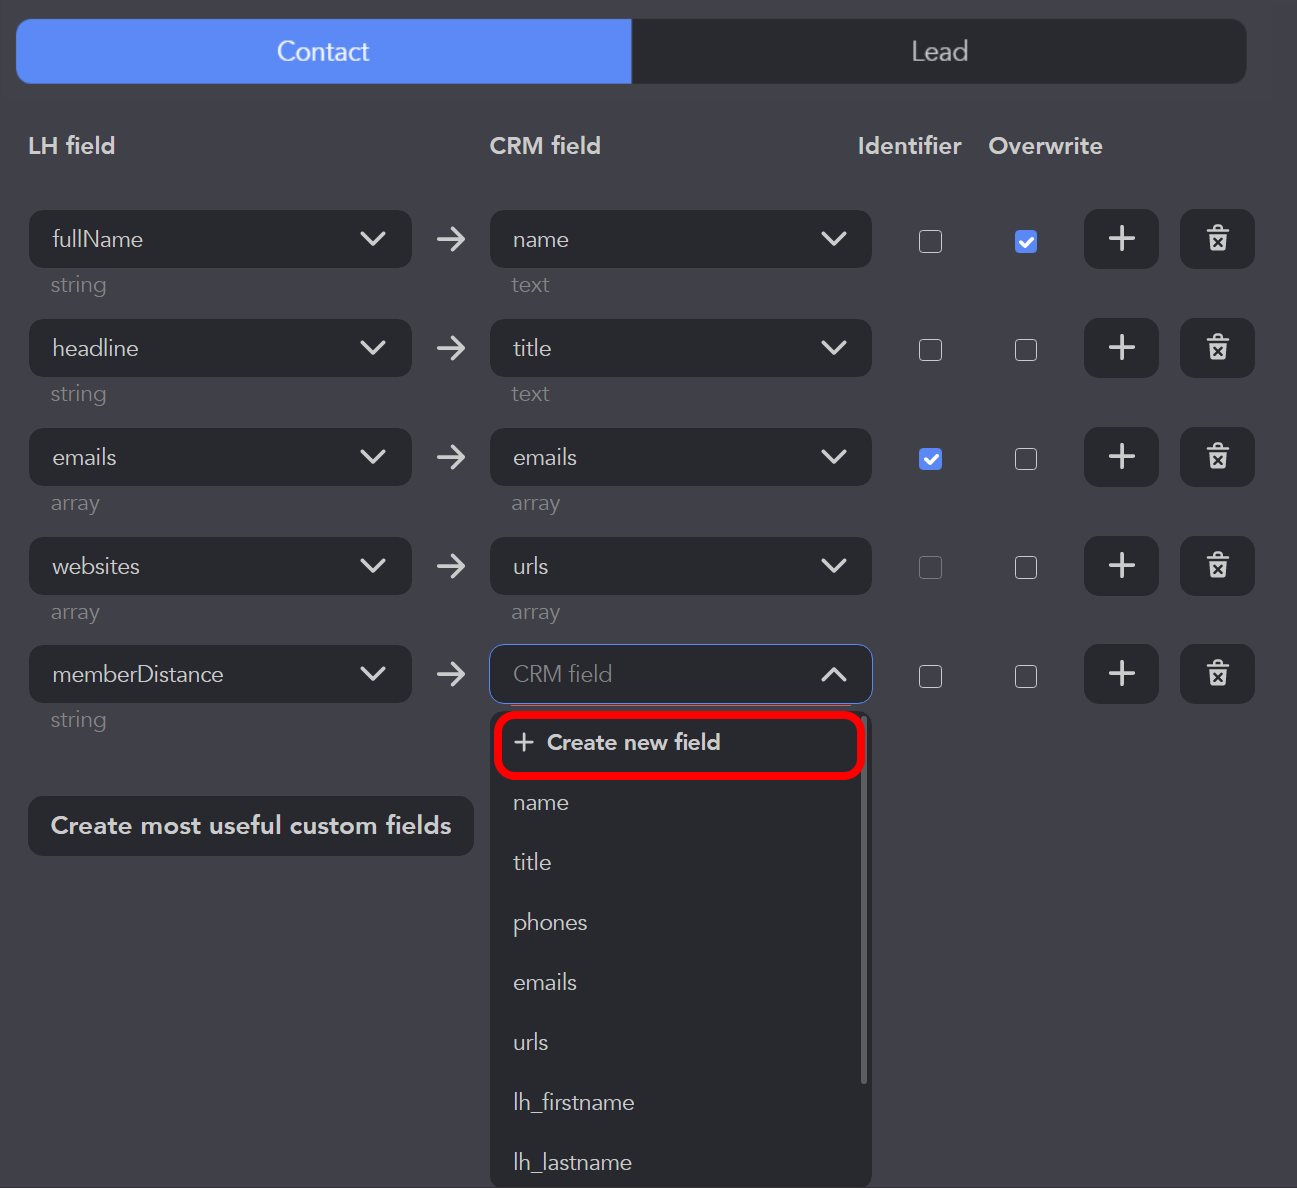Remove the emails mapping with trash icon

coord(1217,457)
